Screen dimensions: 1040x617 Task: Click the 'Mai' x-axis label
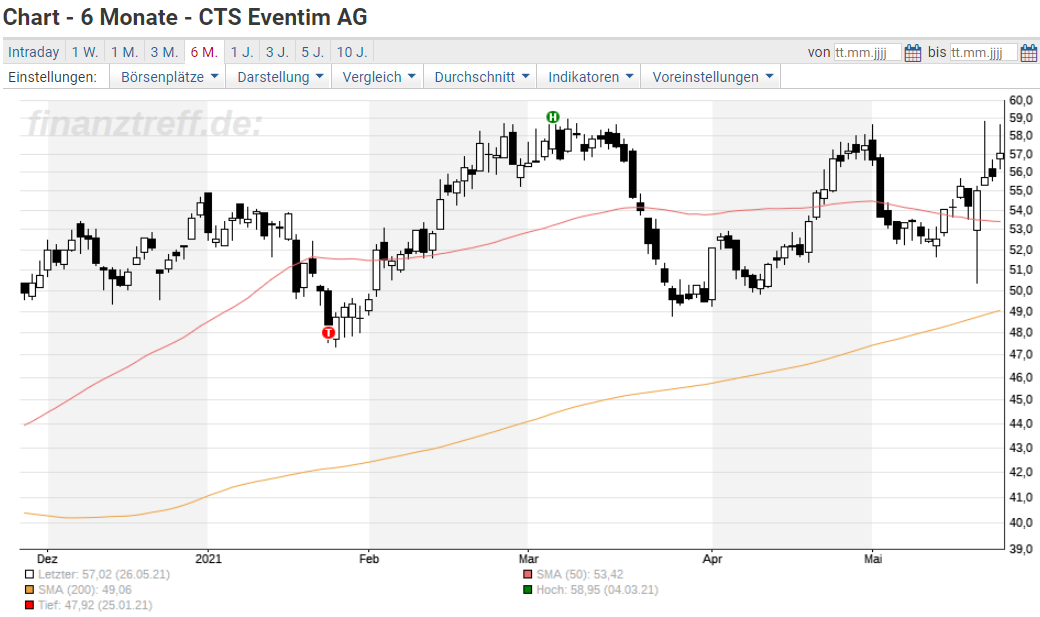[873, 559]
